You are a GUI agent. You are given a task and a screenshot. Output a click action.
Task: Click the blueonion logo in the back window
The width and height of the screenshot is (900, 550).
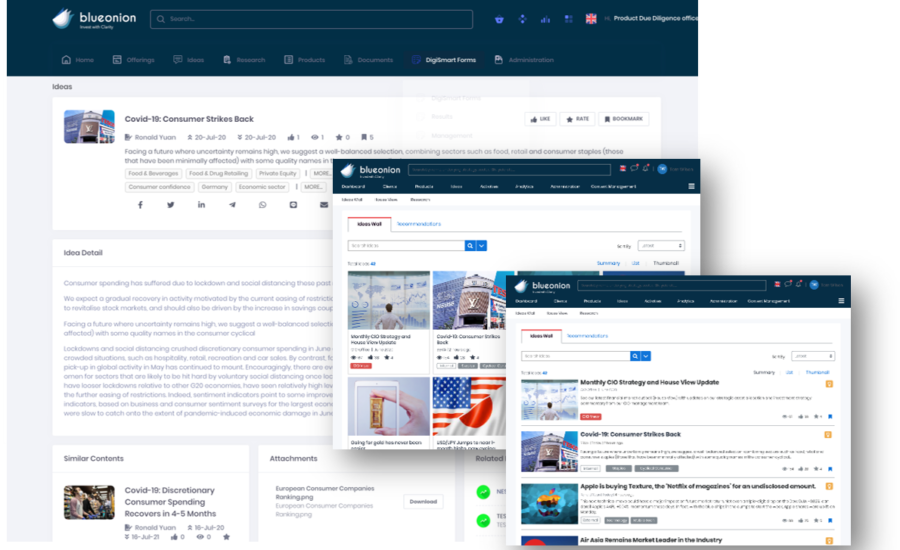point(95,19)
